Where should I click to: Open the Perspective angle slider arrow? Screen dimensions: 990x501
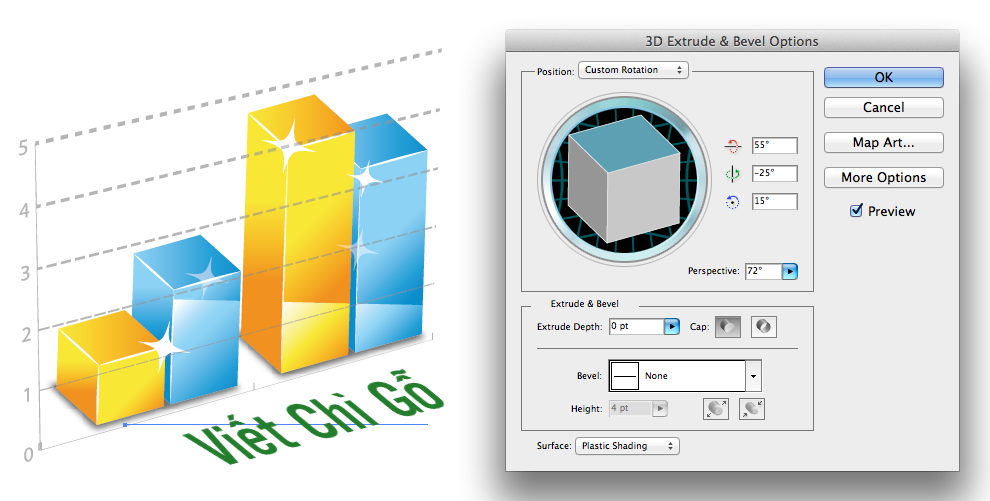pos(790,271)
